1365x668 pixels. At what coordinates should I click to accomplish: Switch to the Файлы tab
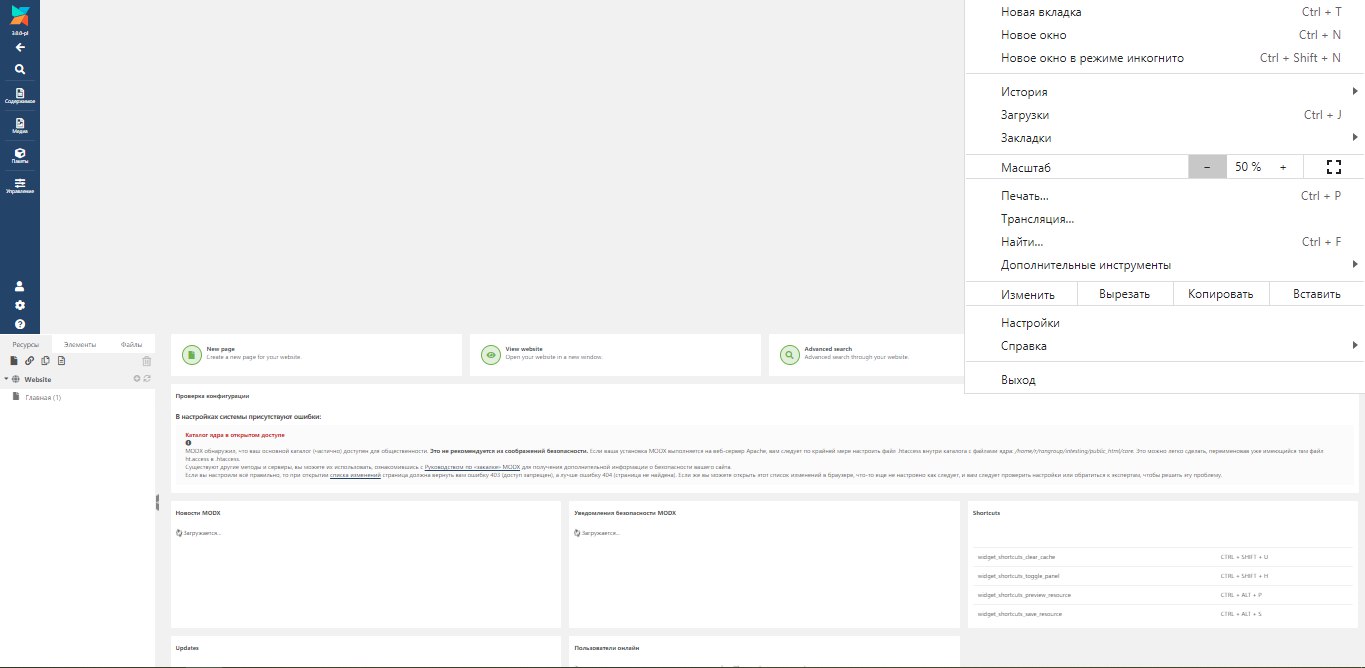[x=131, y=344]
